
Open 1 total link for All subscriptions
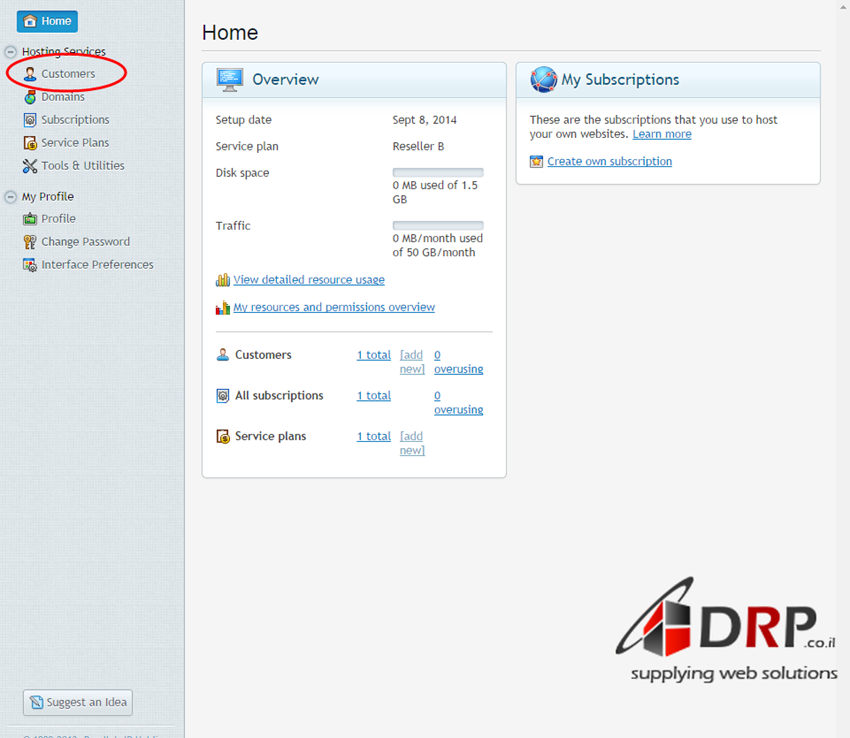click(x=373, y=396)
